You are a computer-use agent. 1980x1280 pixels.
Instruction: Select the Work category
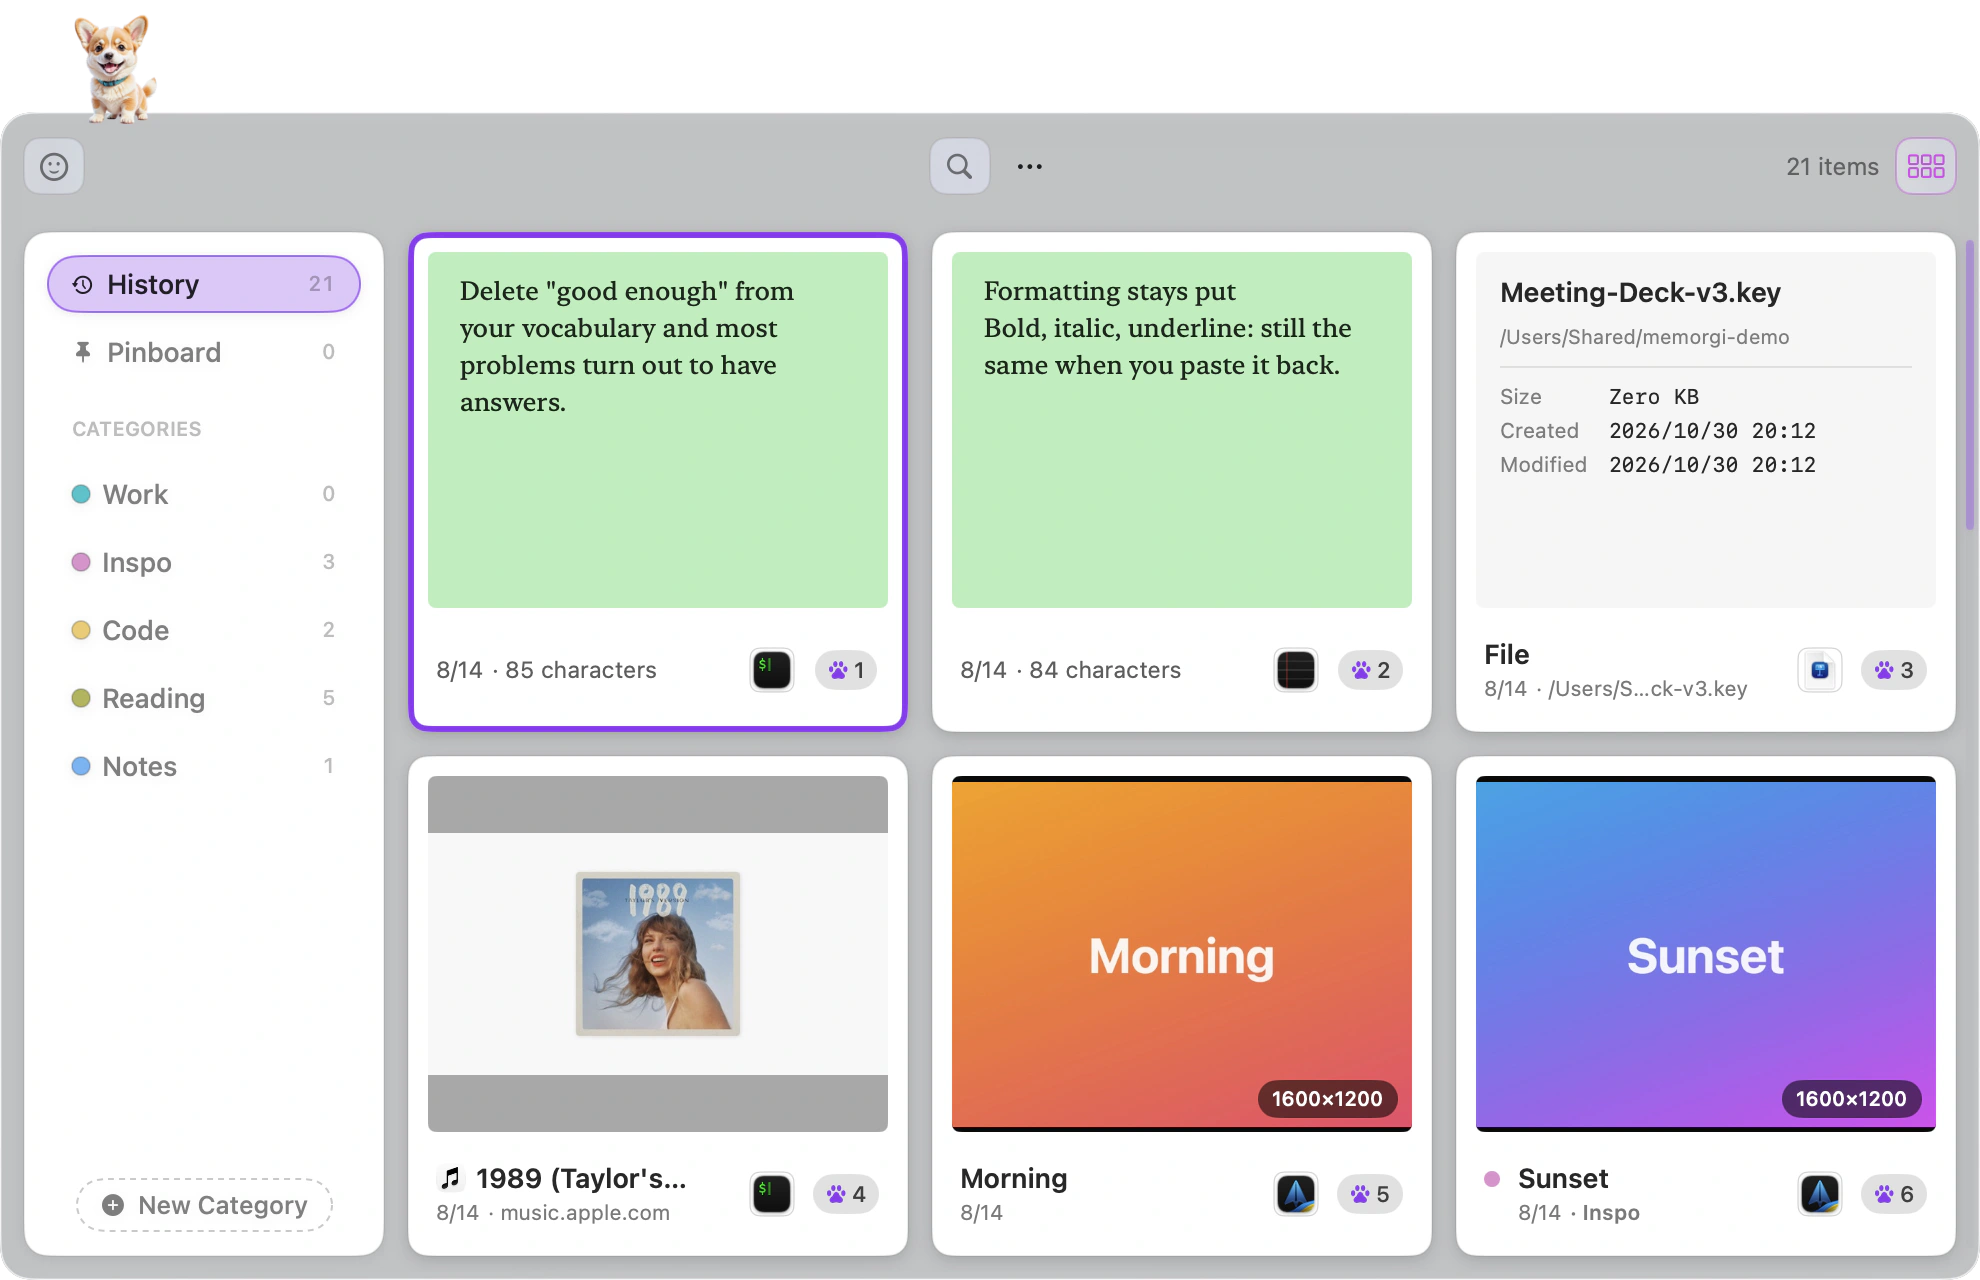[x=204, y=494]
